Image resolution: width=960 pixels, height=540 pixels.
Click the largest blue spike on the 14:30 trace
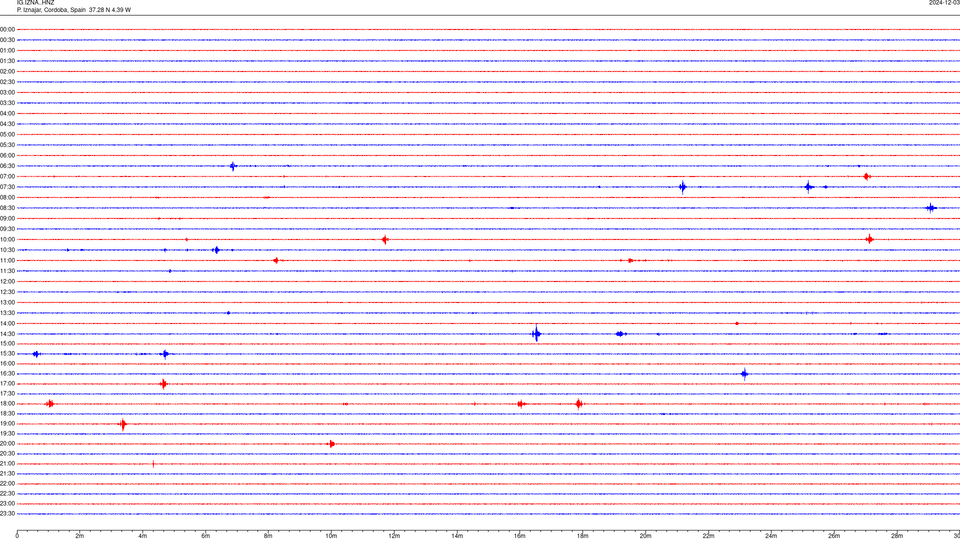click(536, 334)
